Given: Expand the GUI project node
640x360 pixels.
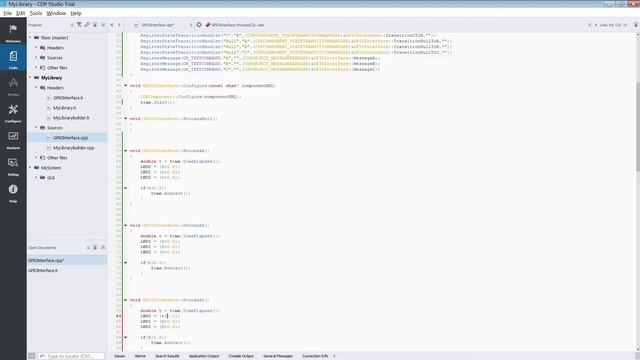Looking at the screenshot, I should 36,178.
